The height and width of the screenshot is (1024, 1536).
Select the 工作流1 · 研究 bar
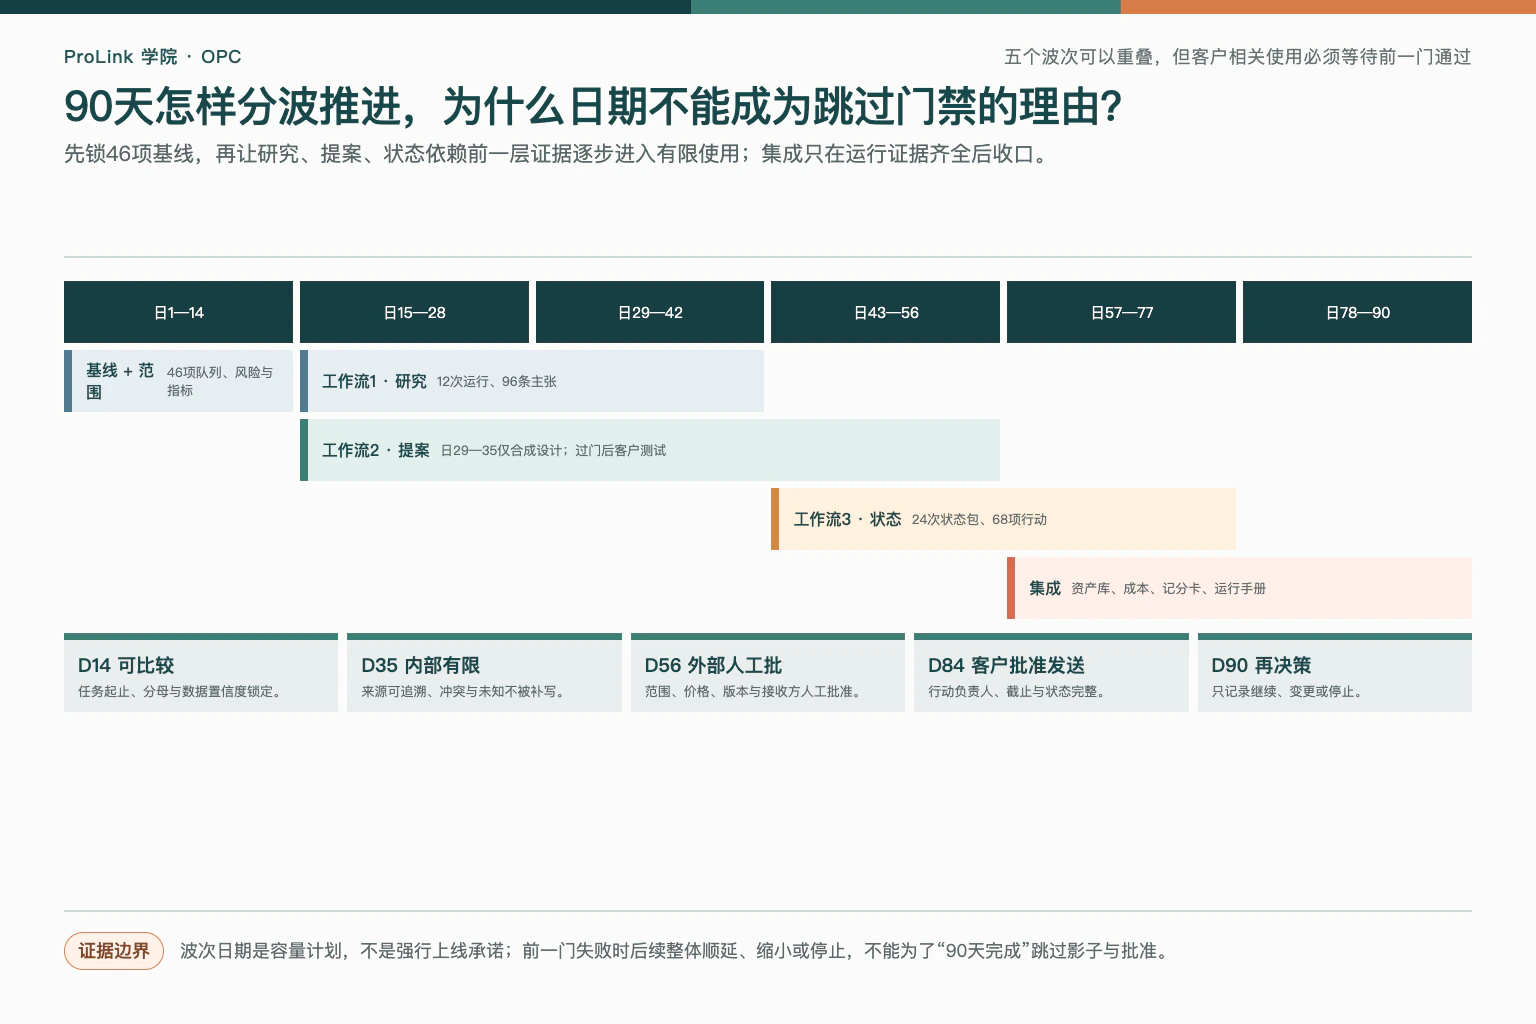pos(532,381)
